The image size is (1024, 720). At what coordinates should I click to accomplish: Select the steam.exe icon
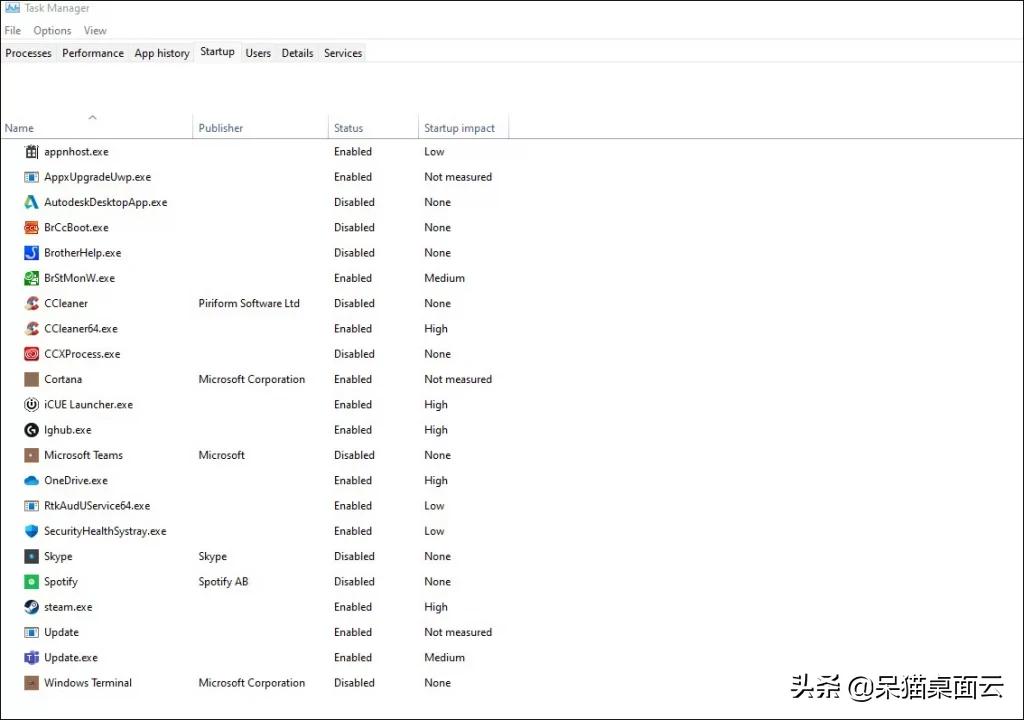click(31, 607)
